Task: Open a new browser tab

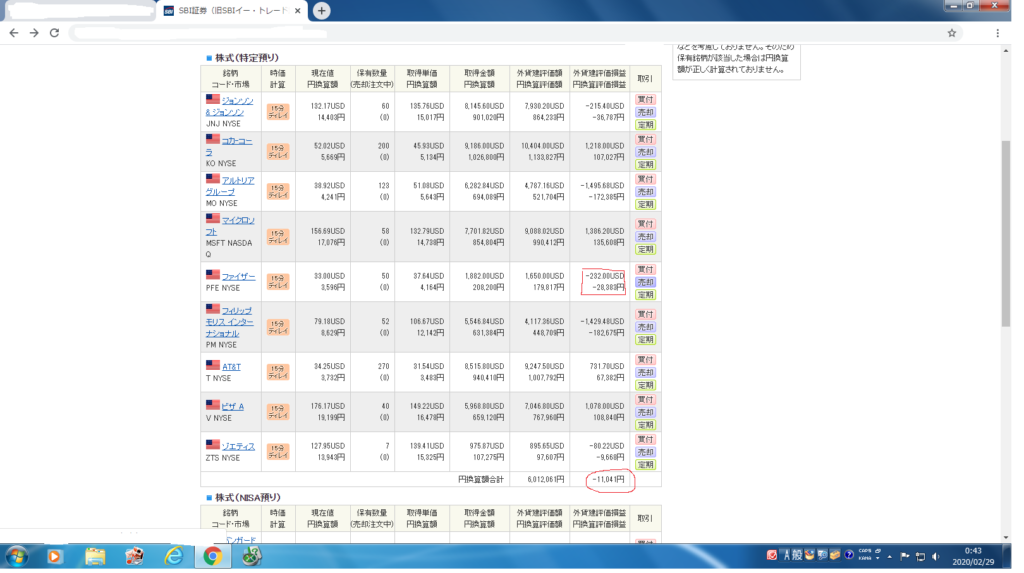Action: point(321,10)
